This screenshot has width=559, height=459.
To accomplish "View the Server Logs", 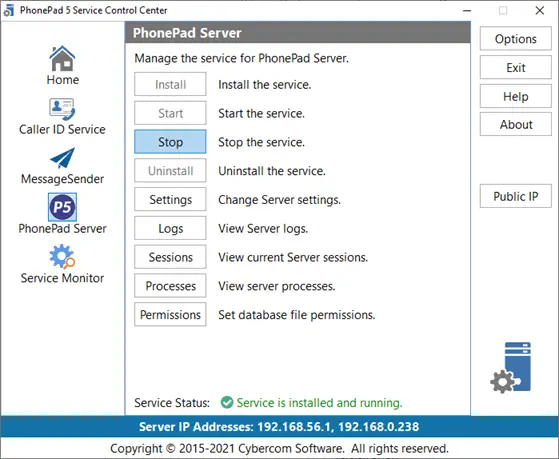I will point(170,228).
